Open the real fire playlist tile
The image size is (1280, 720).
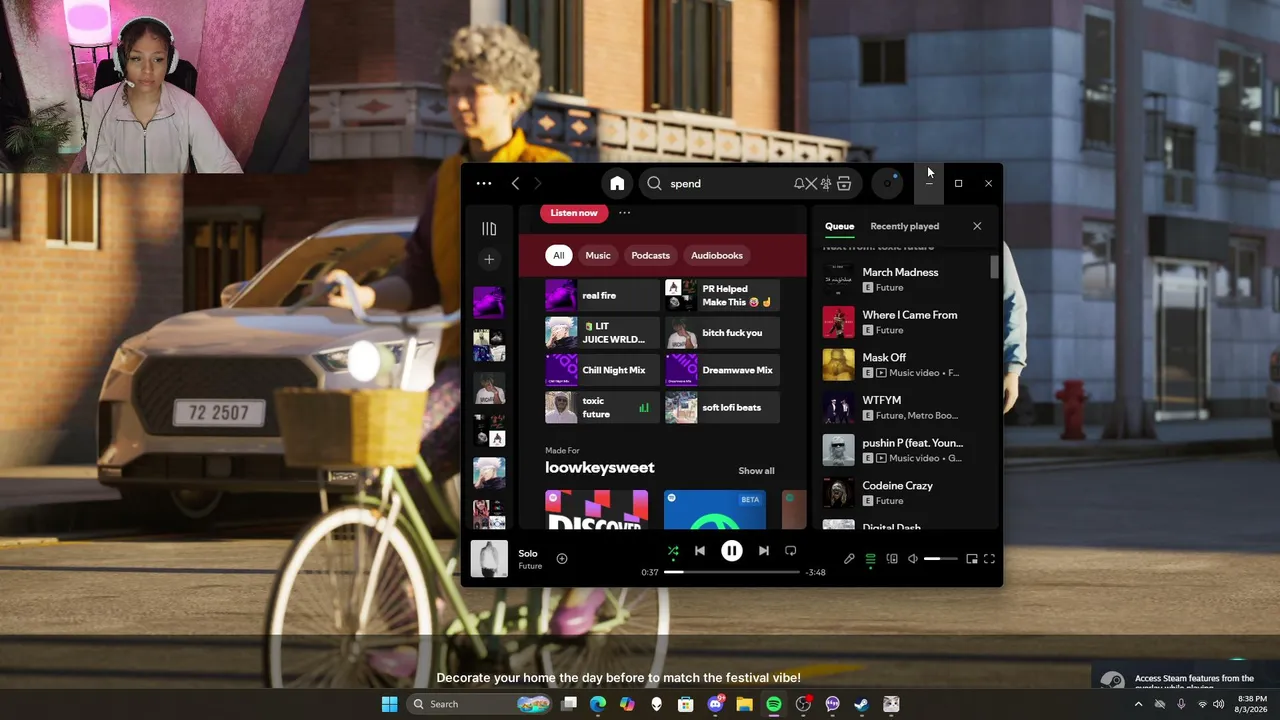click(x=602, y=296)
